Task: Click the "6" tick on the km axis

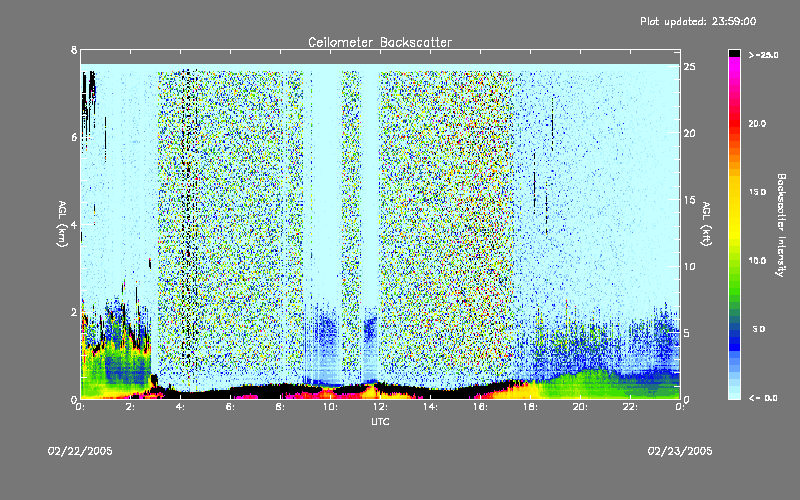Action: 74,137
